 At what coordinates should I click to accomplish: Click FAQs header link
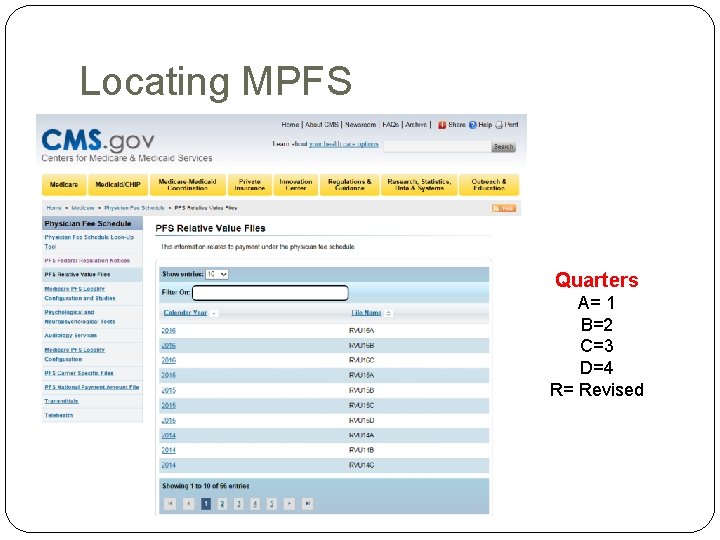(x=390, y=124)
